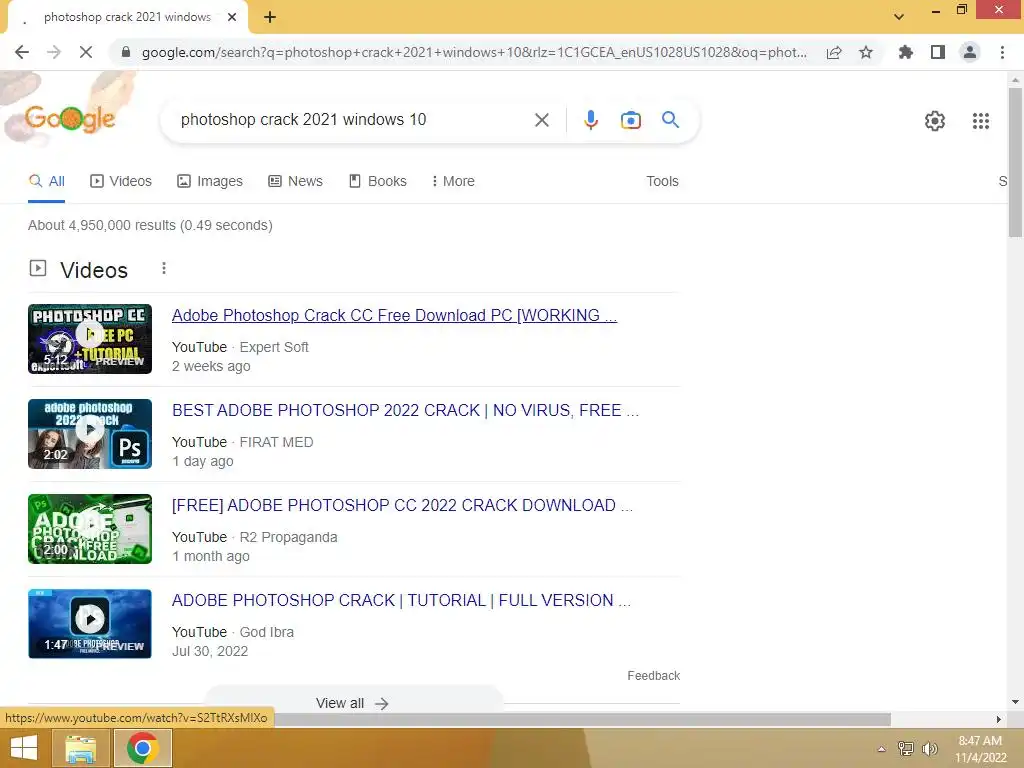
Task: Open a new browser tab
Action: (270, 17)
